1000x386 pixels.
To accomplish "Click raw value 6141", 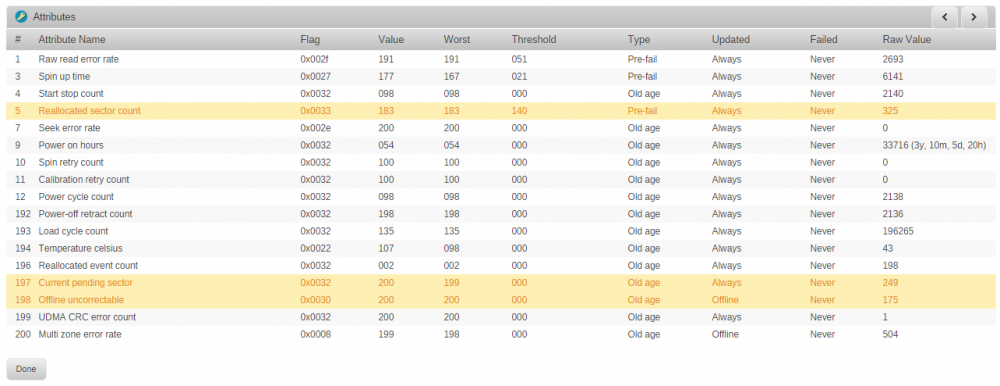I will point(893,77).
